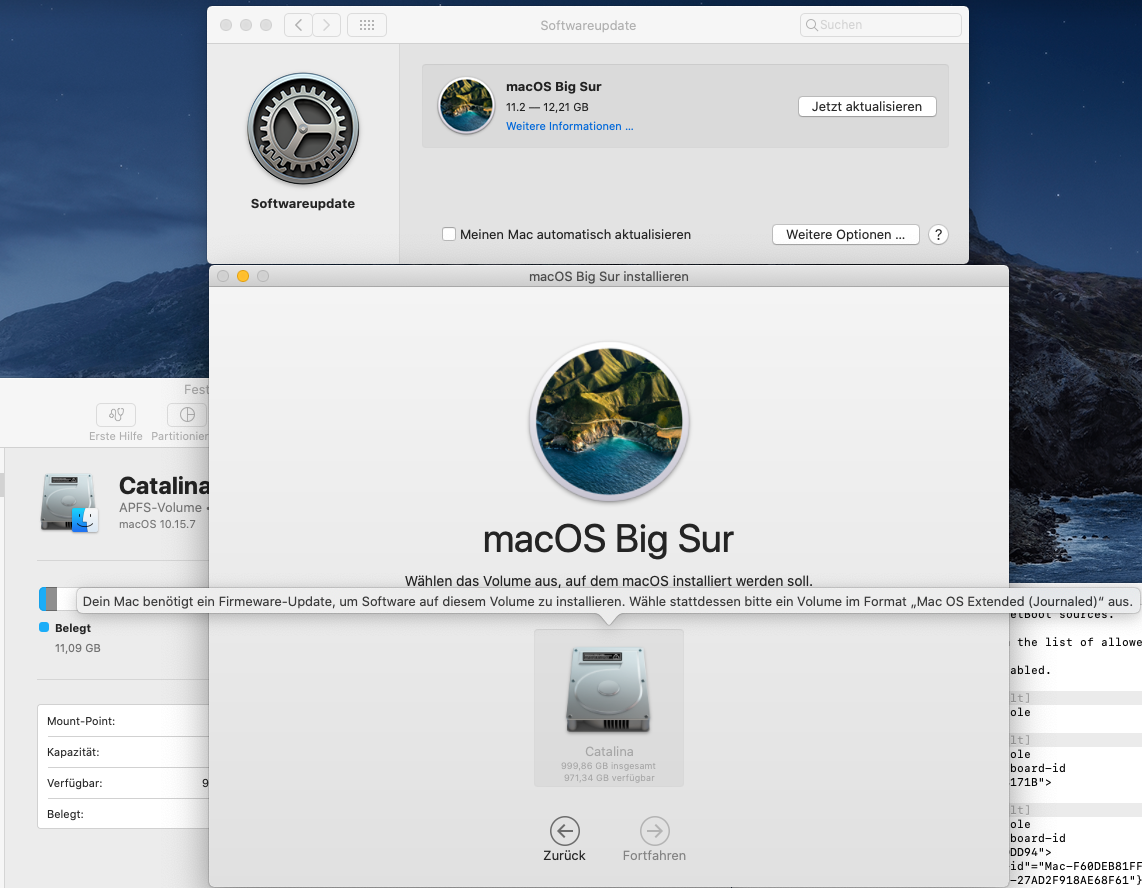Image resolution: width=1142 pixels, height=888 pixels.
Task: Click the '999,86 GB insgesamt' text
Action: (x=608, y=766)
